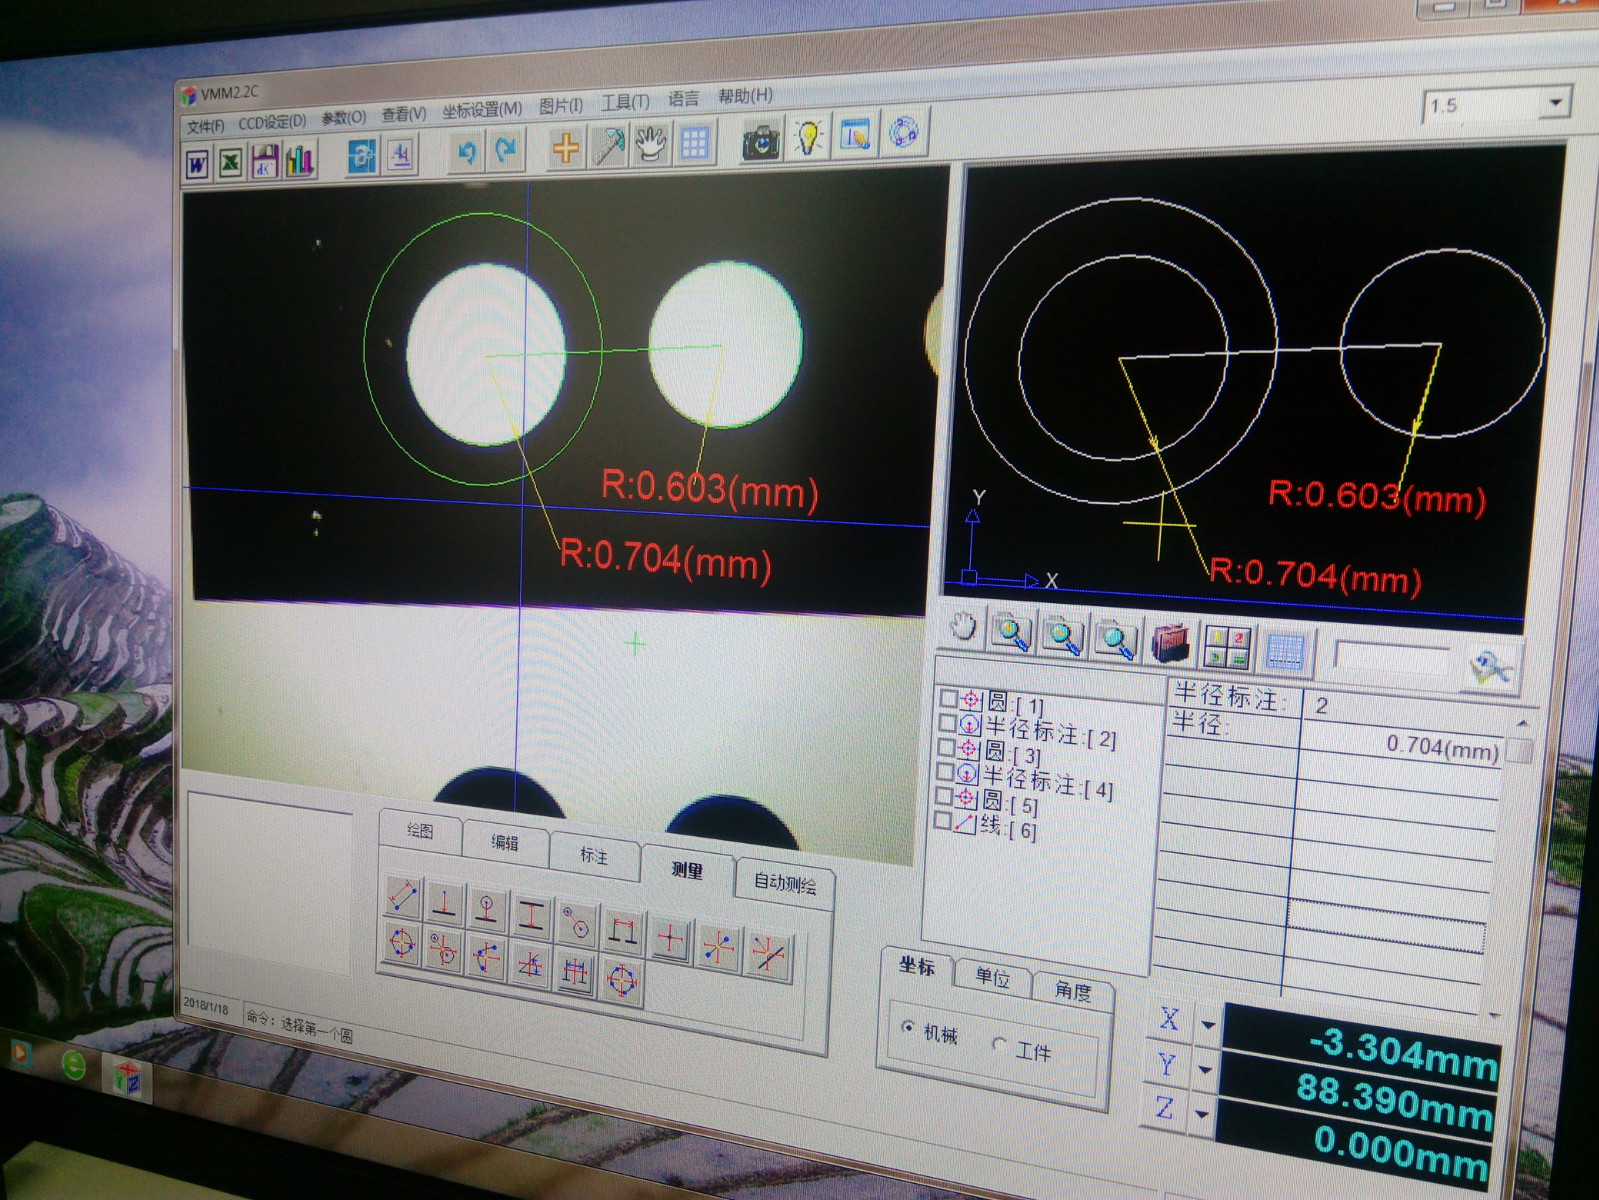The image size is (1599, 1200).
Task: Open the 坐标设置(M) menu
Action: click(x=482, y=110)
